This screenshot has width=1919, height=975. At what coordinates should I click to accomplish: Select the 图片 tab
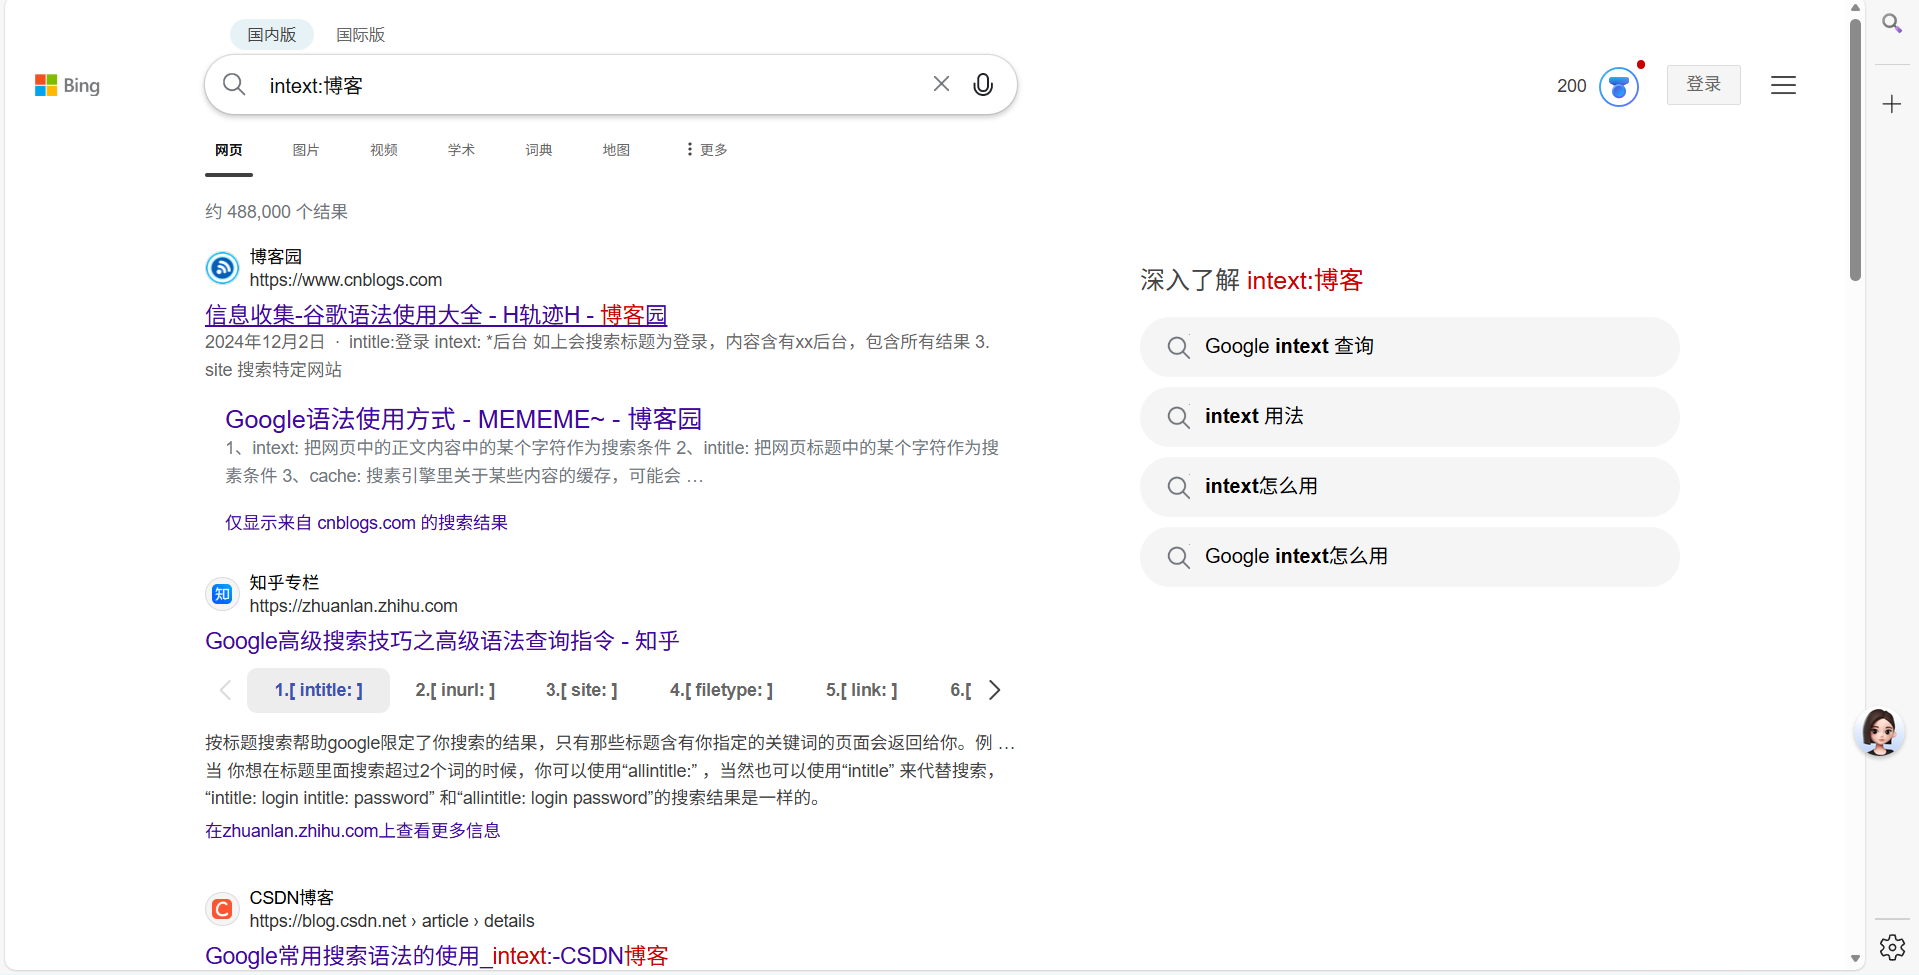(306, 150)
